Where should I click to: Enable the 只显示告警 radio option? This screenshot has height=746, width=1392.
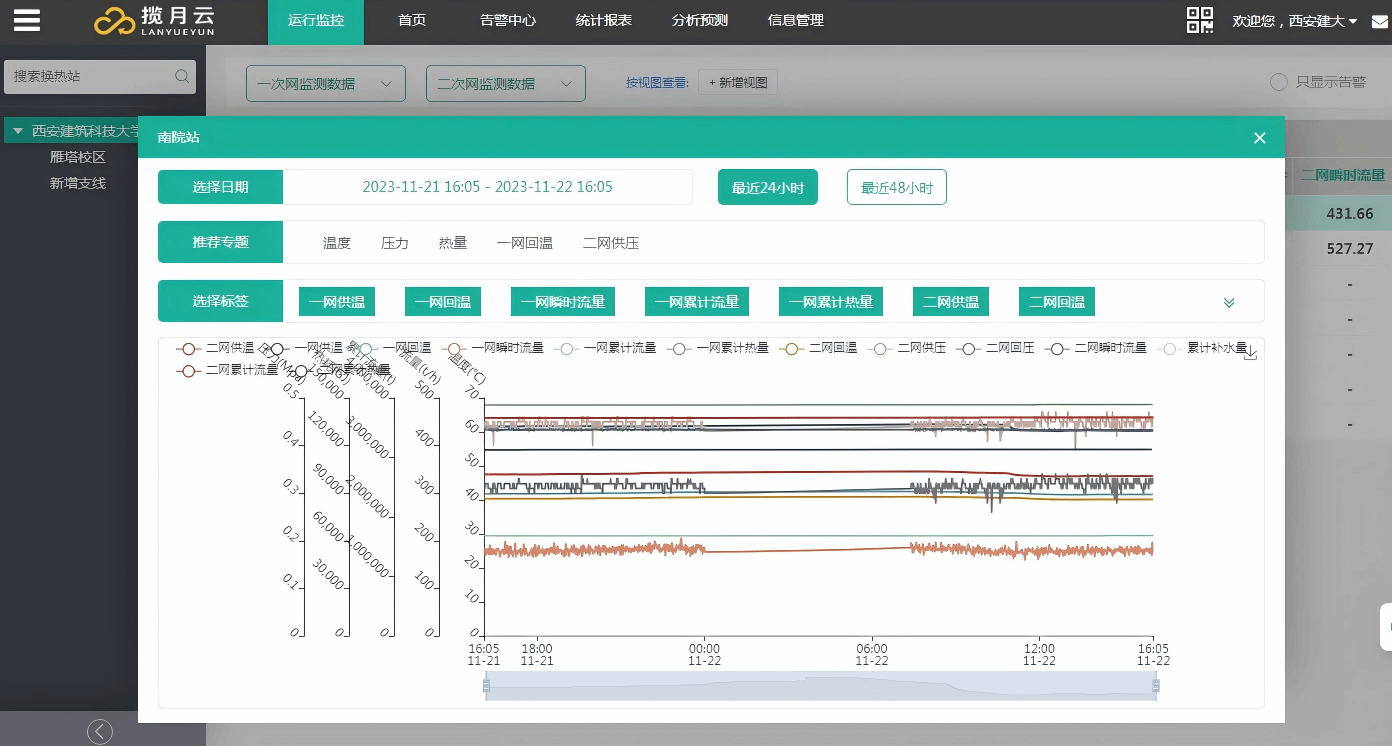(1279, 82)
